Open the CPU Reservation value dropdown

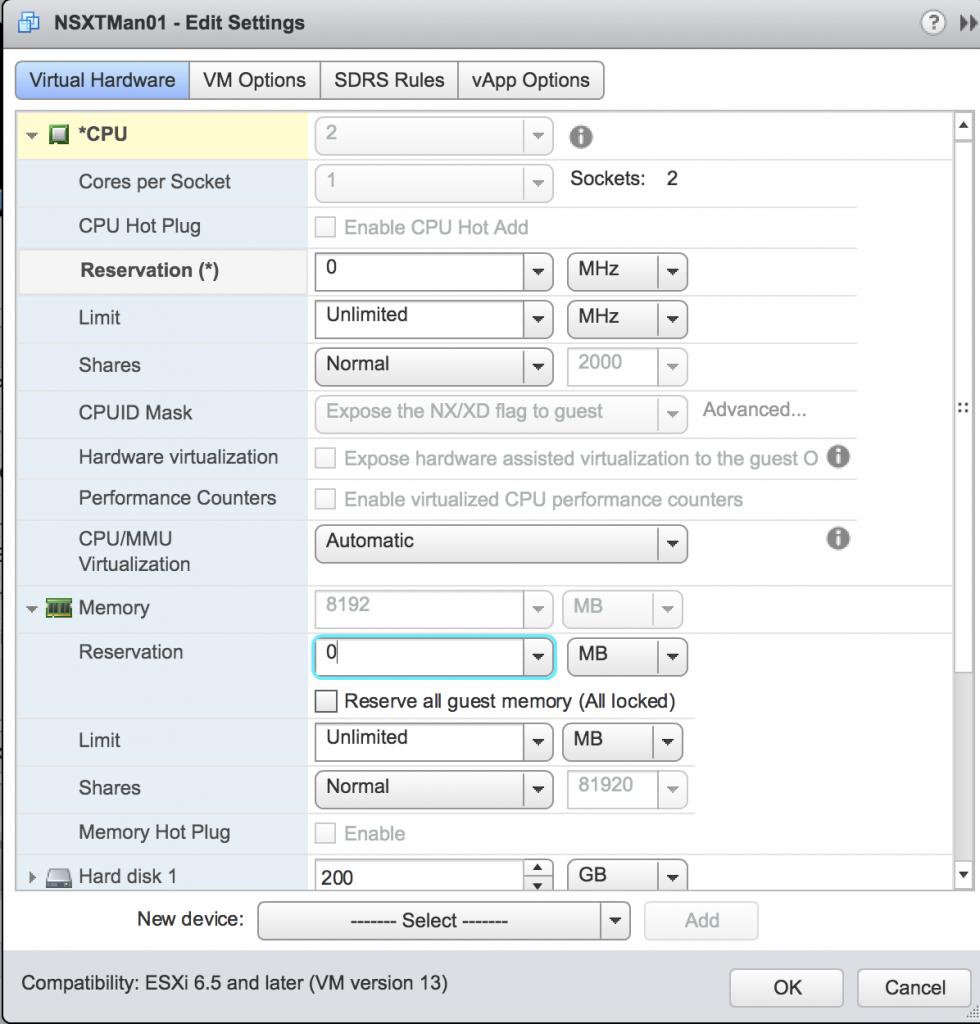(x=538, y=272)
